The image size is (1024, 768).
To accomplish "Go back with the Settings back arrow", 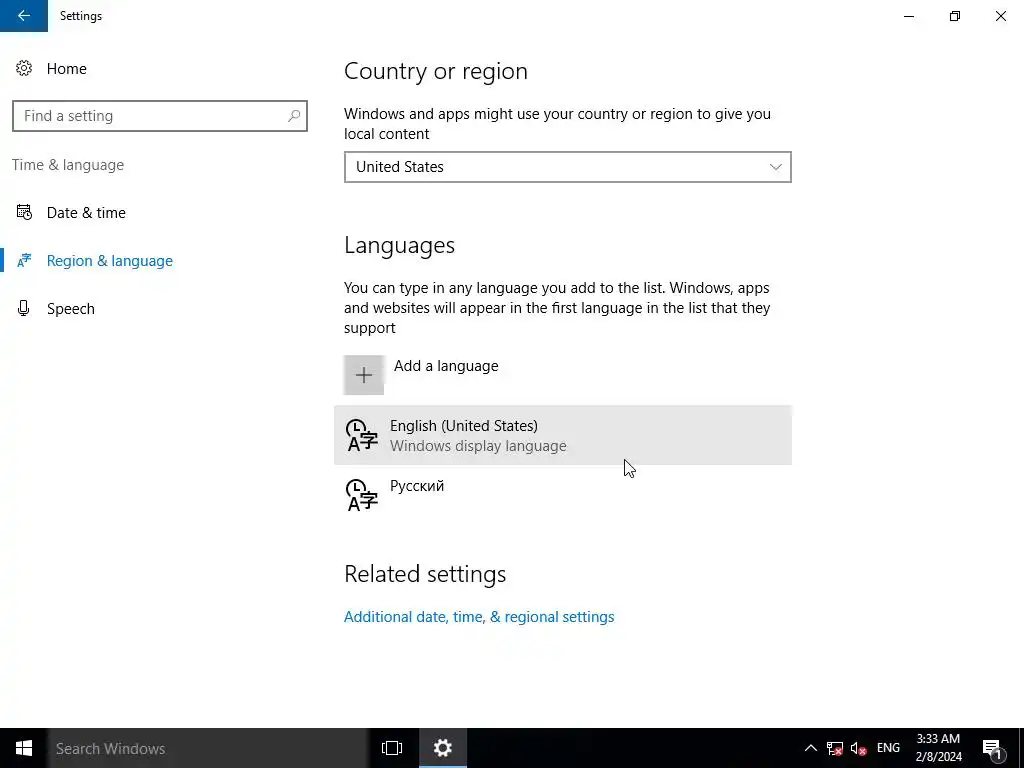I will coord(24,16).
